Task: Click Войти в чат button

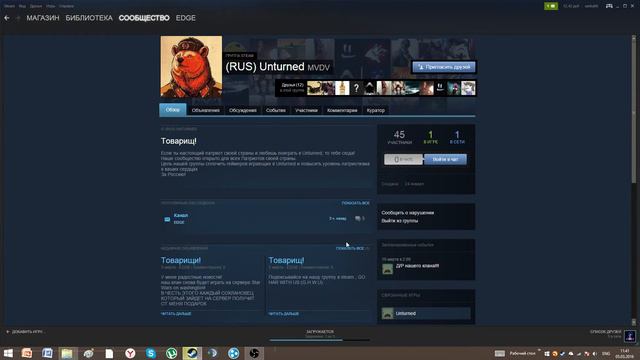Action: tap(445, 159)
